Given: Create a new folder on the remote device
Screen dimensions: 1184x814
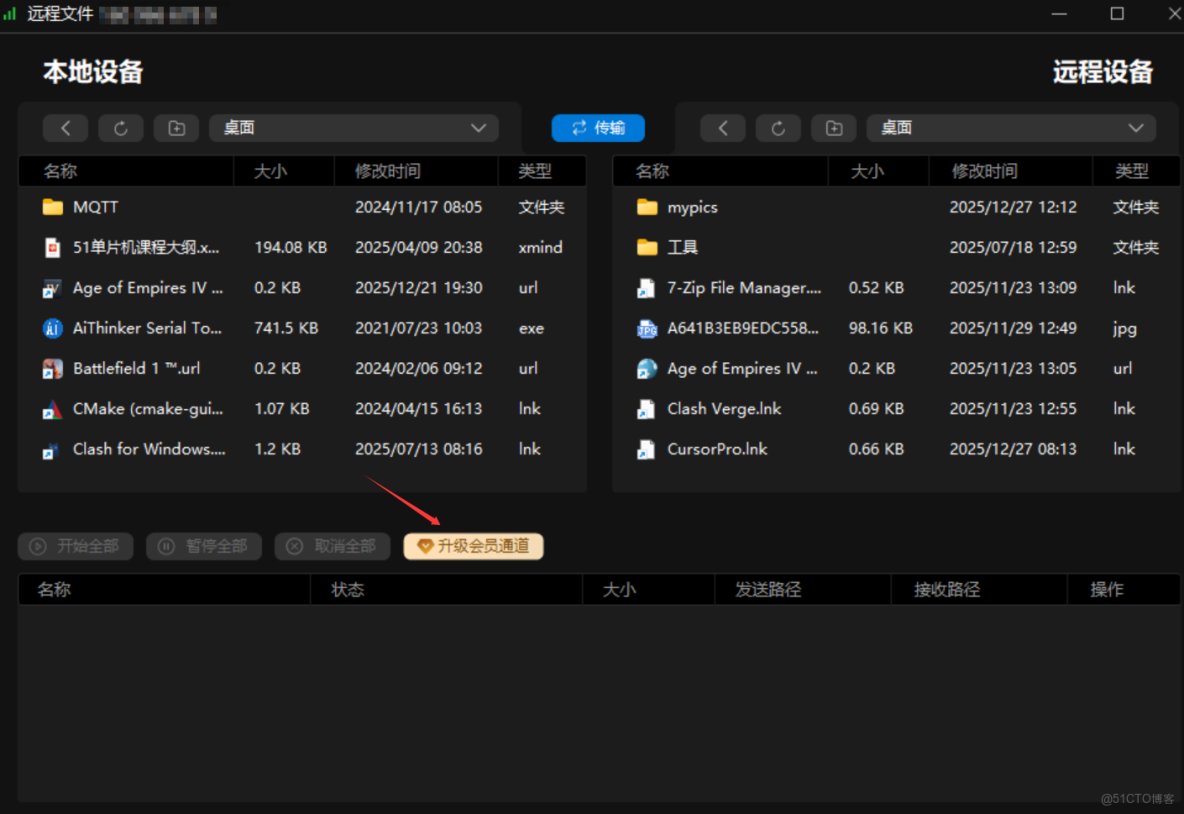Looking at the screenshot, I should click(x=834, y=128).
